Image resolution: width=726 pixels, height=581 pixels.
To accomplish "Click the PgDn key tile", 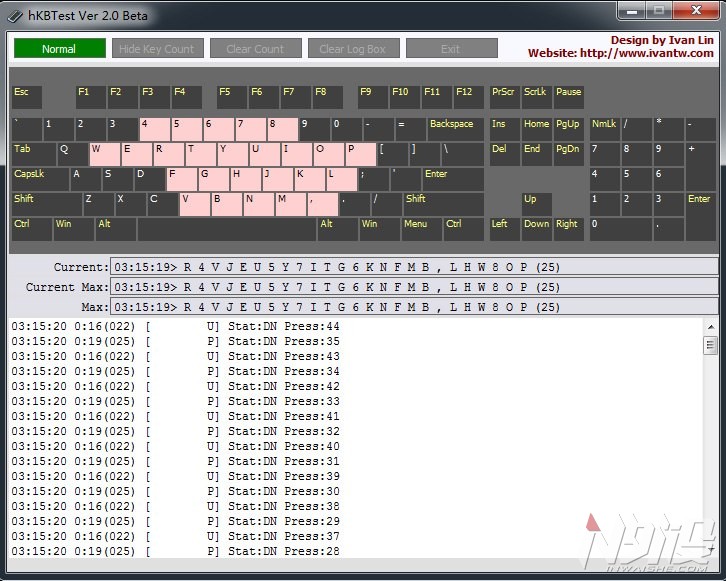I will coord(569,154).
